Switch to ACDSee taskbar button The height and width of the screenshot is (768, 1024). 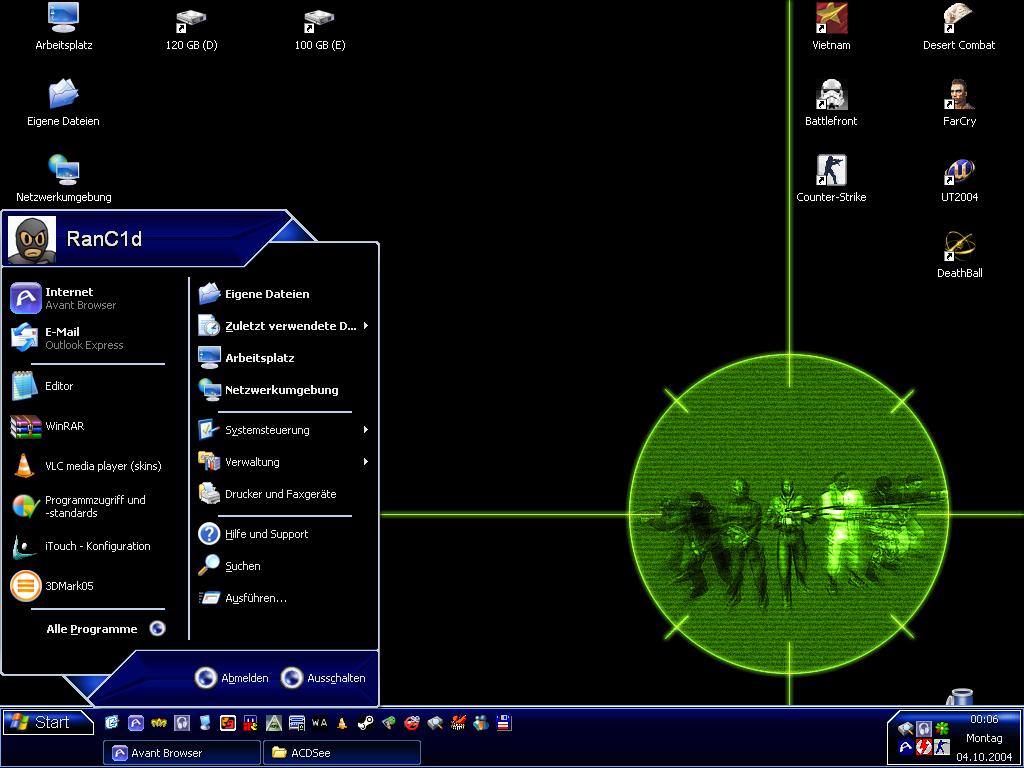pyautogui.click(x=342, y=752)
